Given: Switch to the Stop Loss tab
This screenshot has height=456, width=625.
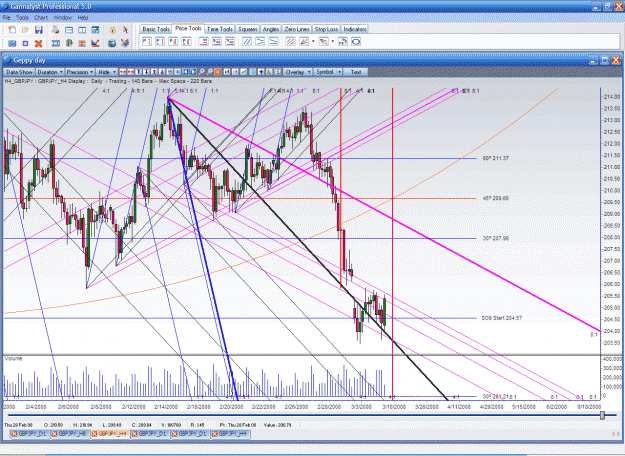Looking at the screenshot, I should (326, 29).
